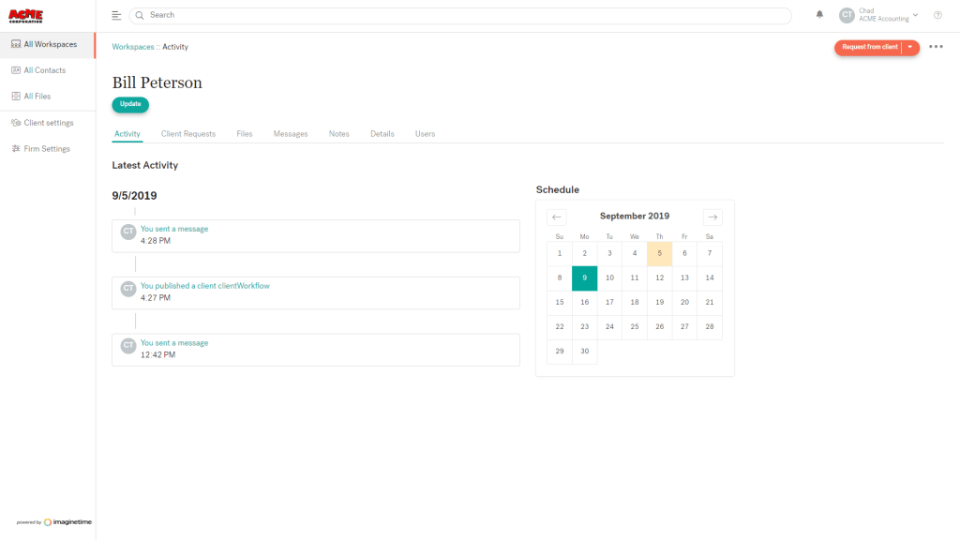Select September 16 on the calendar

pos(585,302)
